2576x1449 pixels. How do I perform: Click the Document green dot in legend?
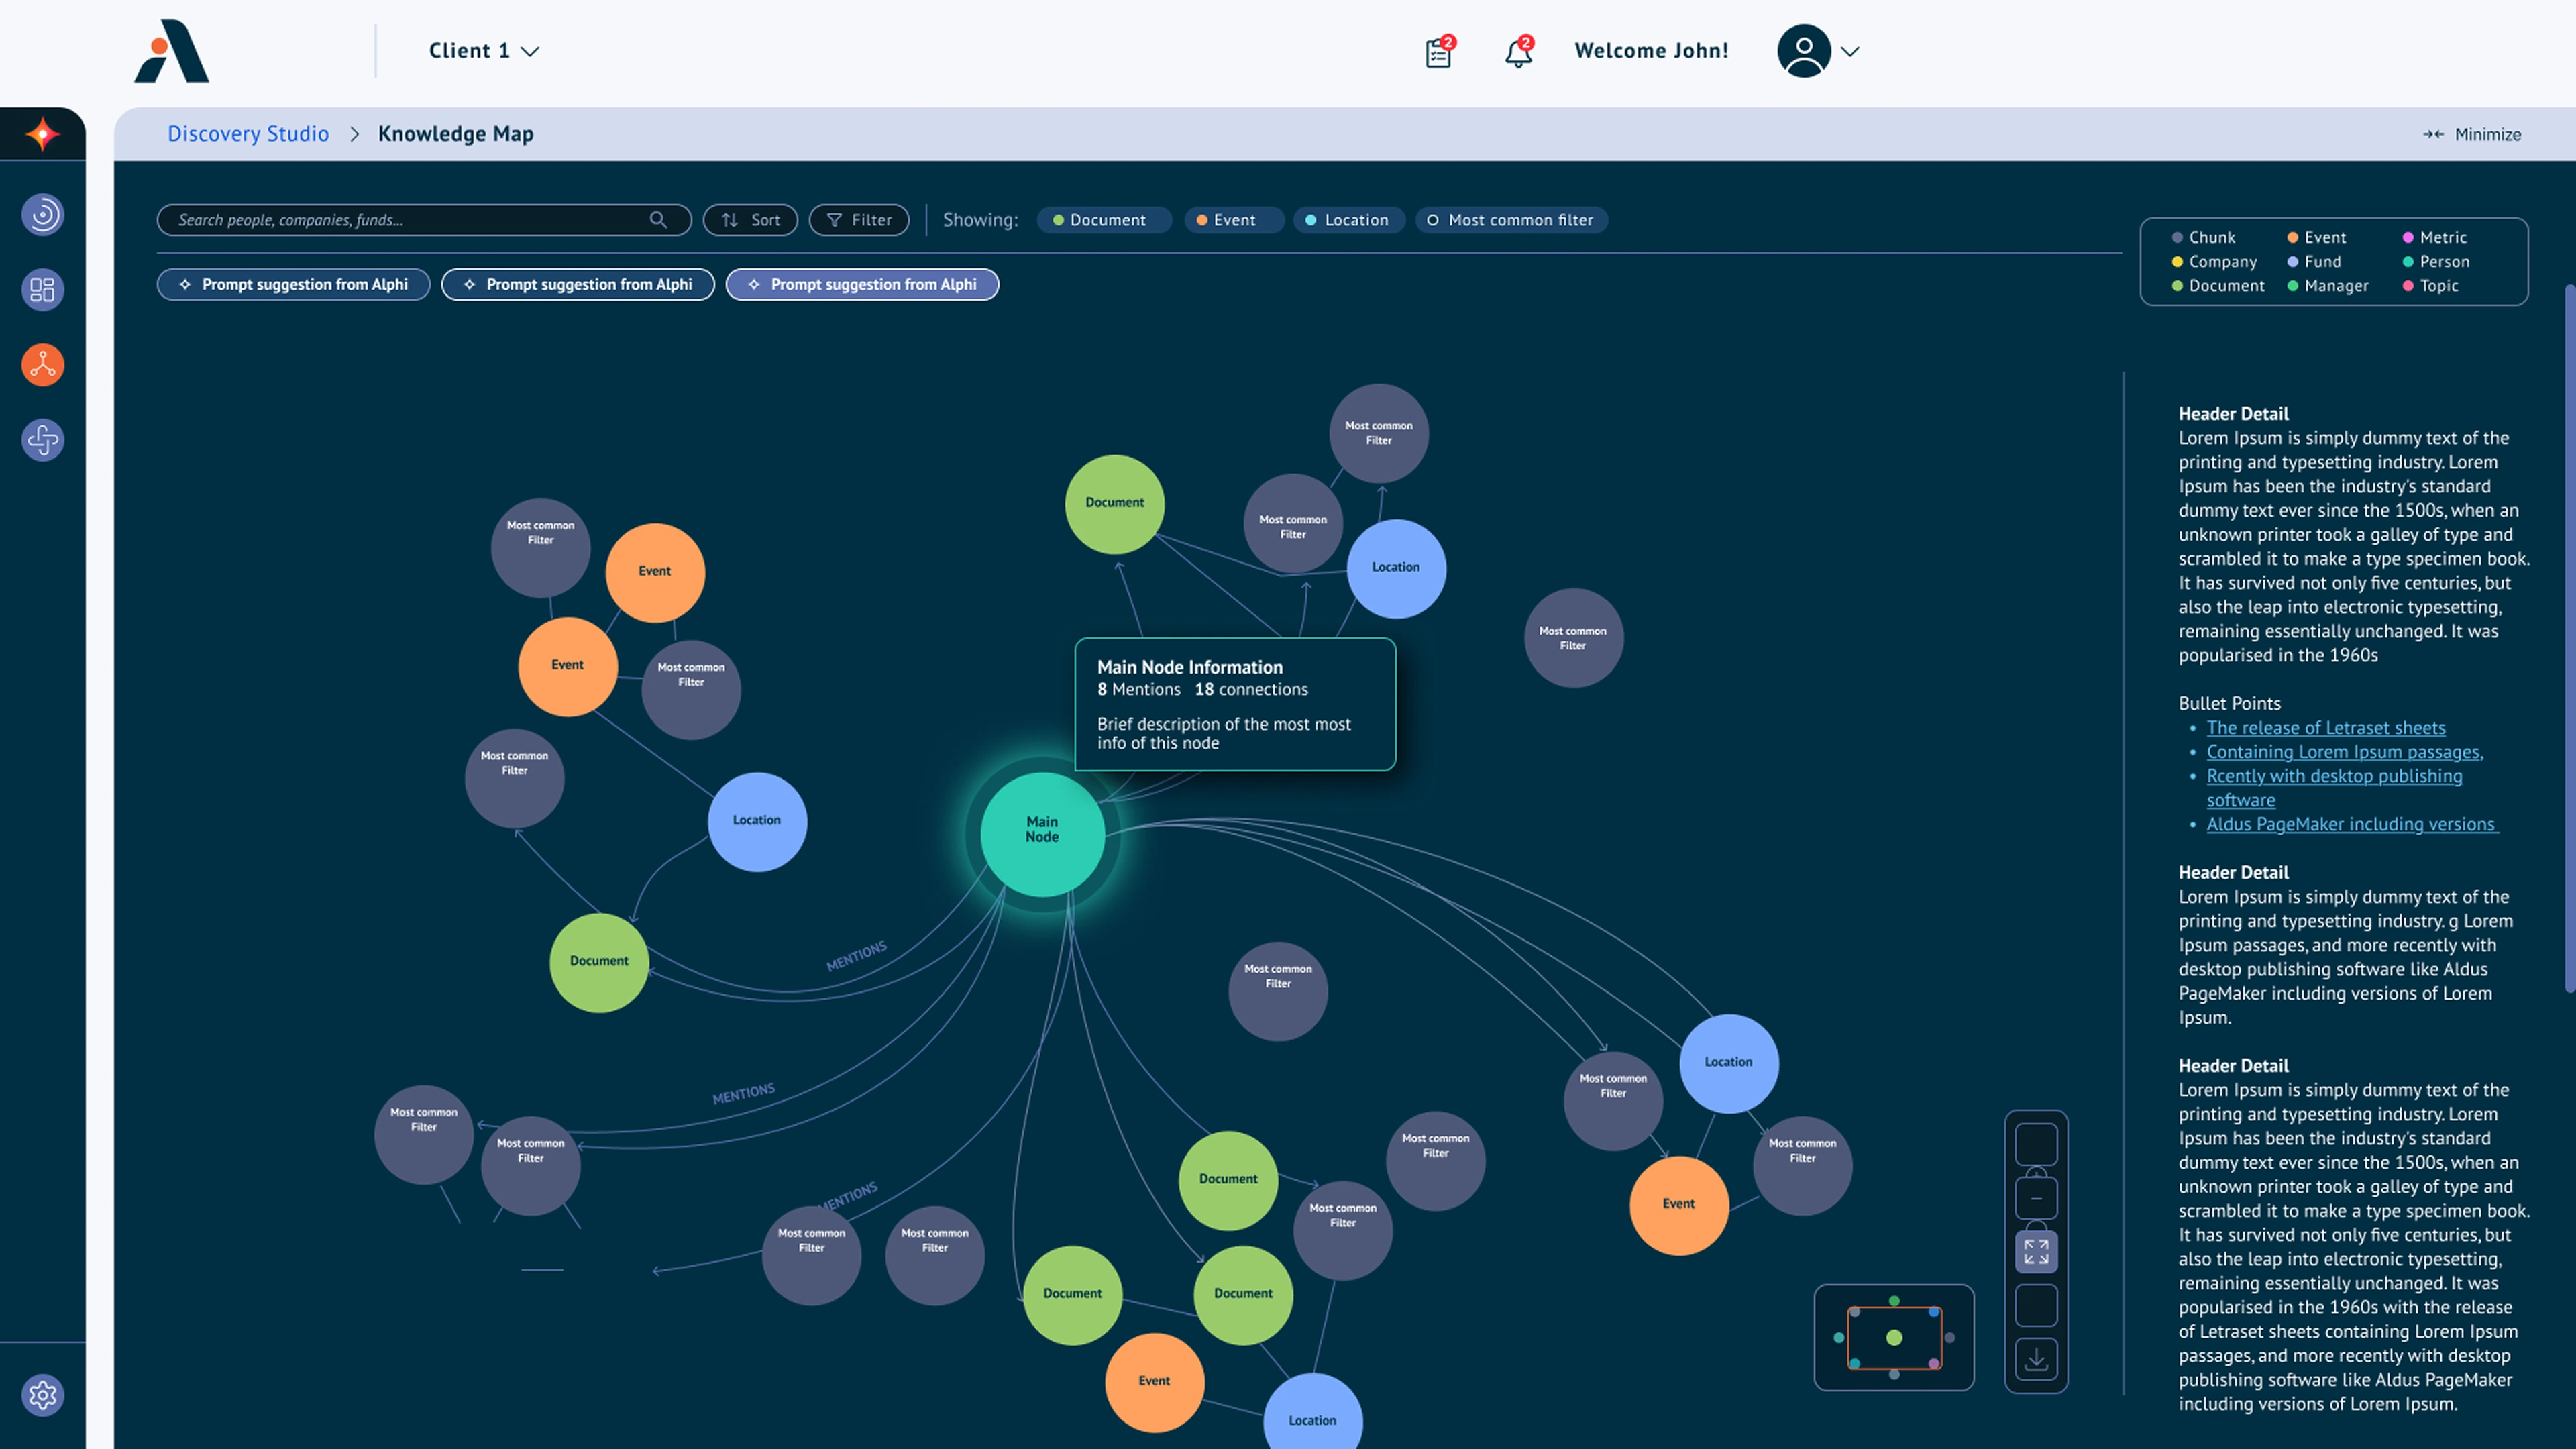(2177, 286)
